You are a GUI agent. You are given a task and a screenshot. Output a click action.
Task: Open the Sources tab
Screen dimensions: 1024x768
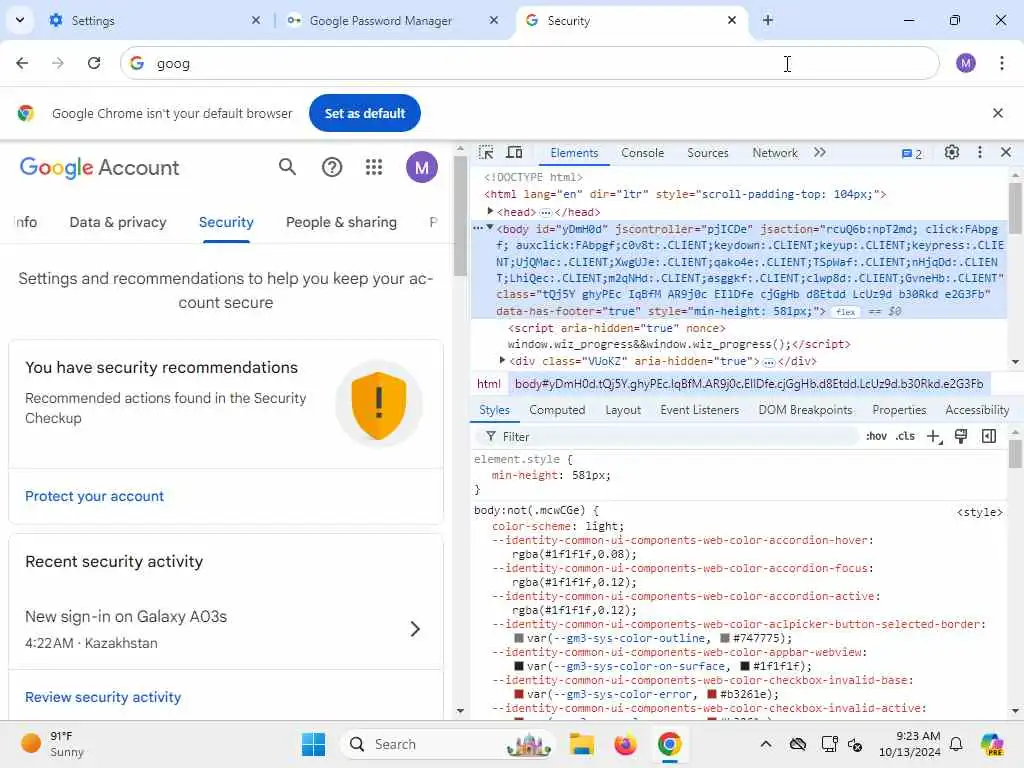click(x=707, y=153)
